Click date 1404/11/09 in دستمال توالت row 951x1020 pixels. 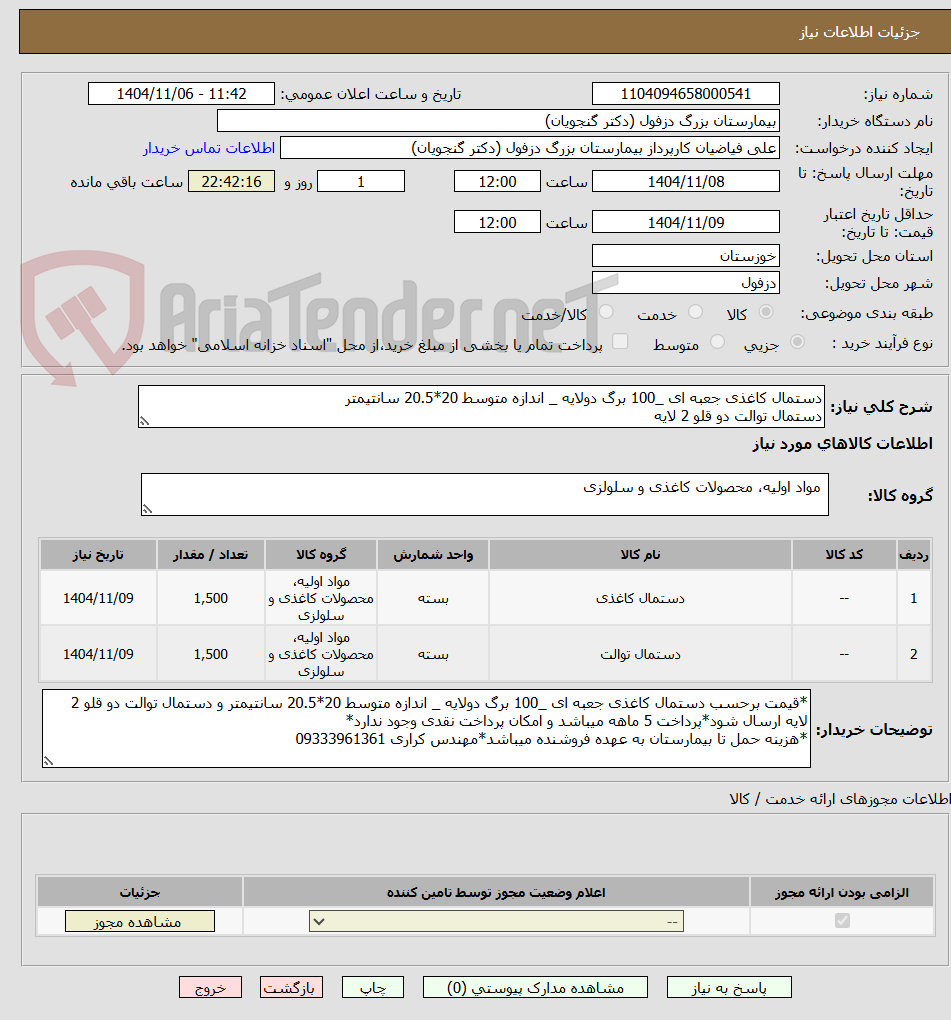coord(98,654)
